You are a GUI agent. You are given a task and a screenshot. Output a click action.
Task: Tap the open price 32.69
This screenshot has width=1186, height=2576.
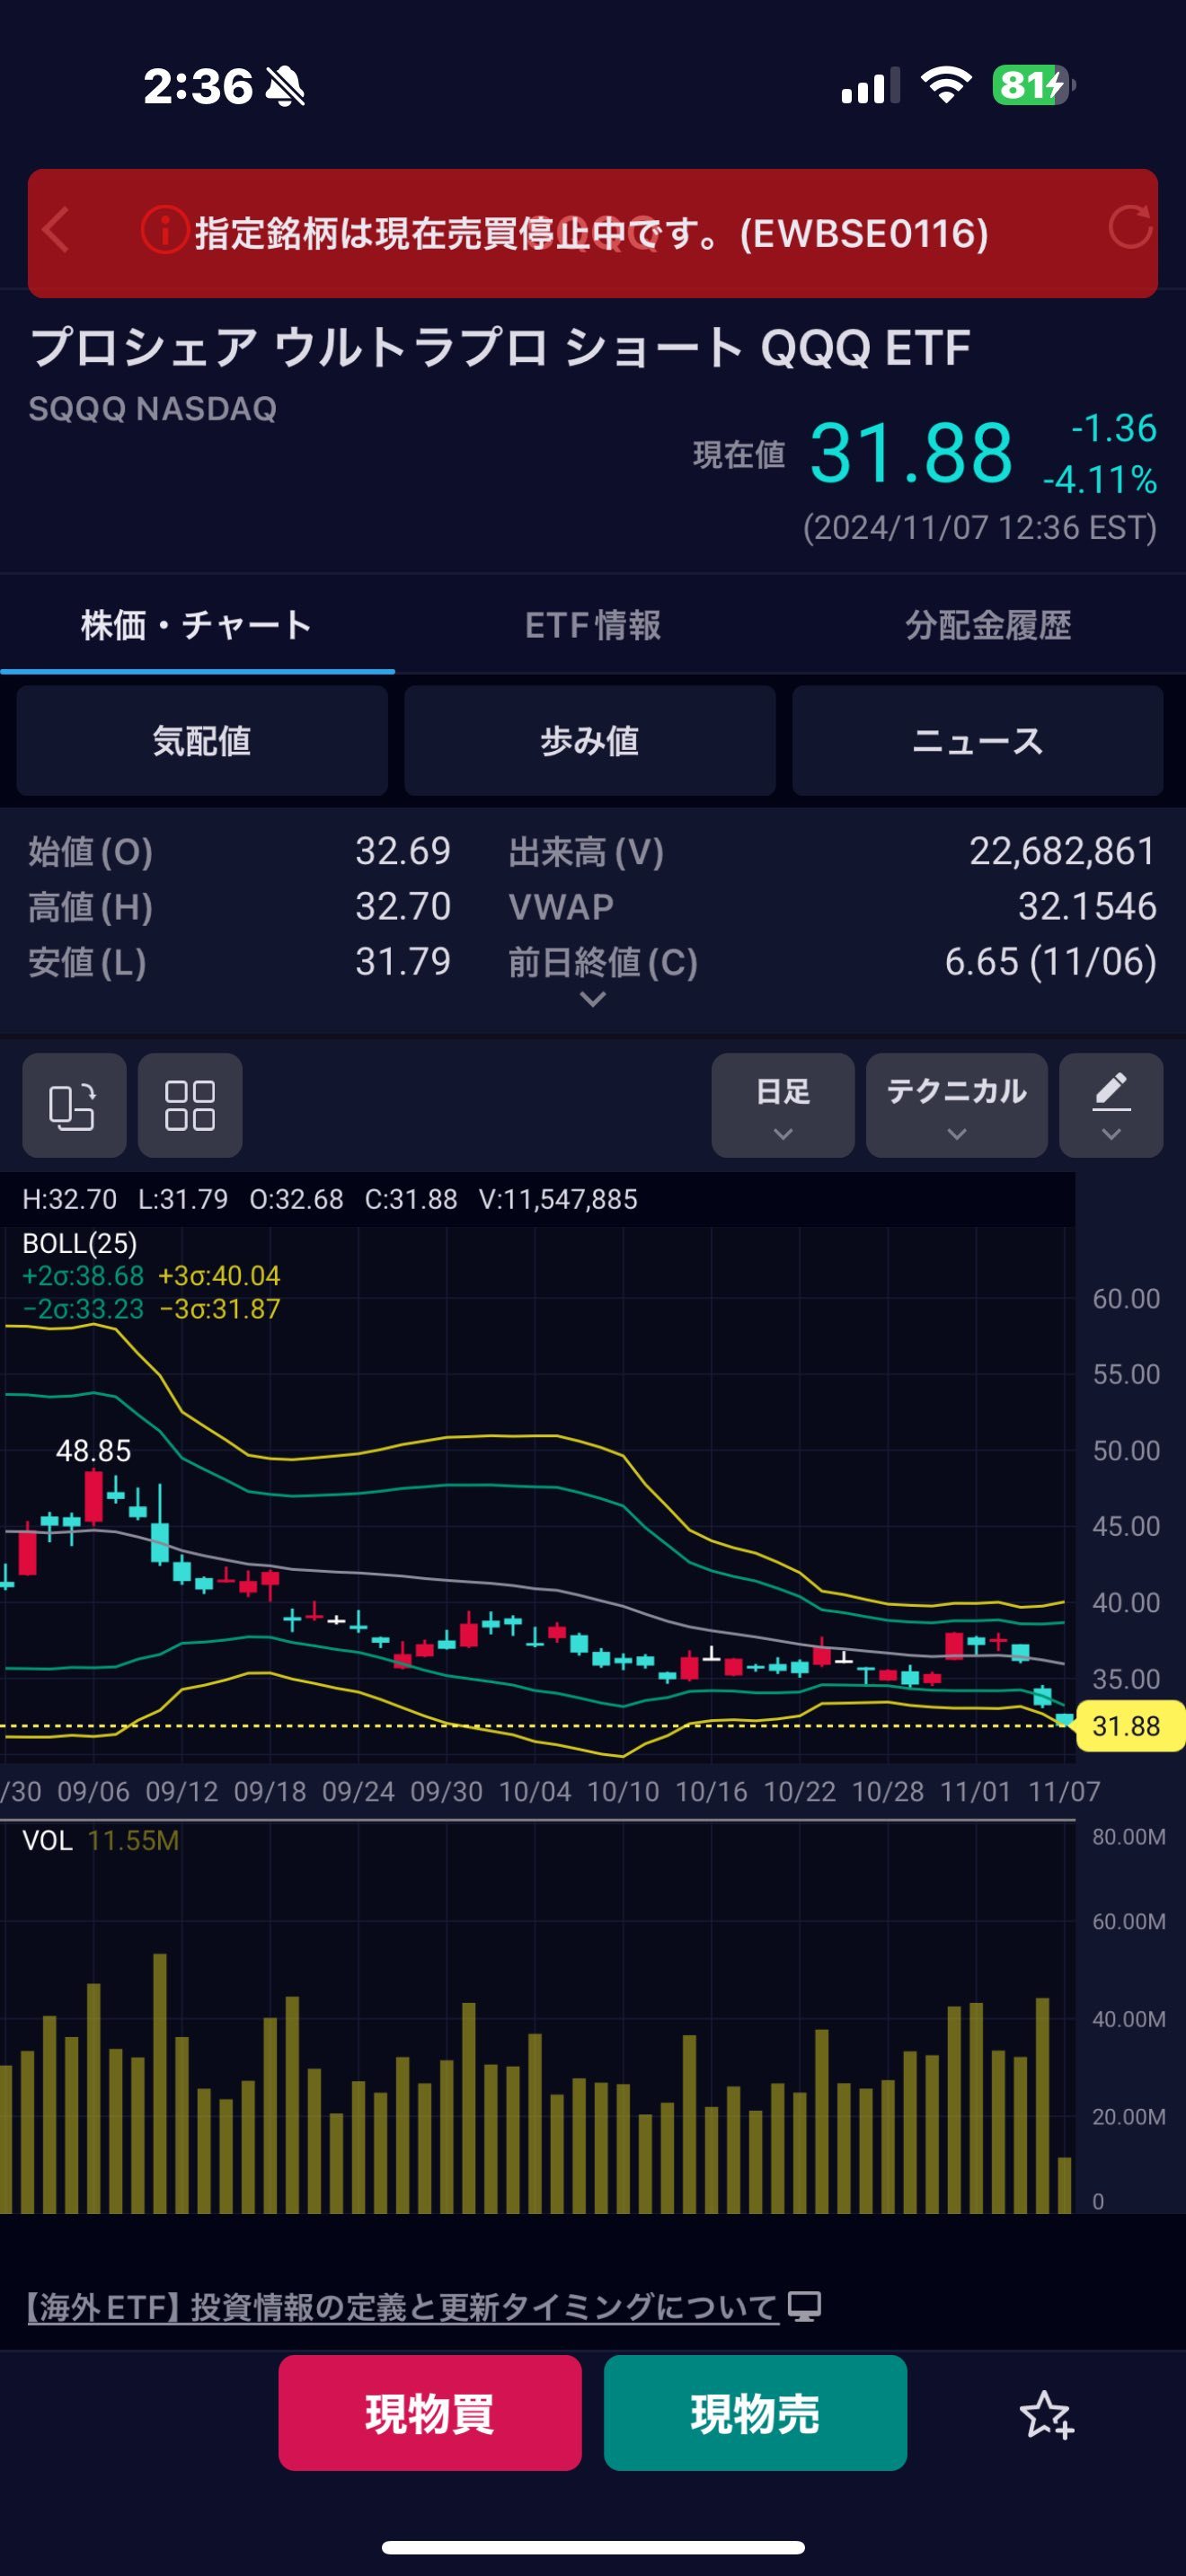403,851
